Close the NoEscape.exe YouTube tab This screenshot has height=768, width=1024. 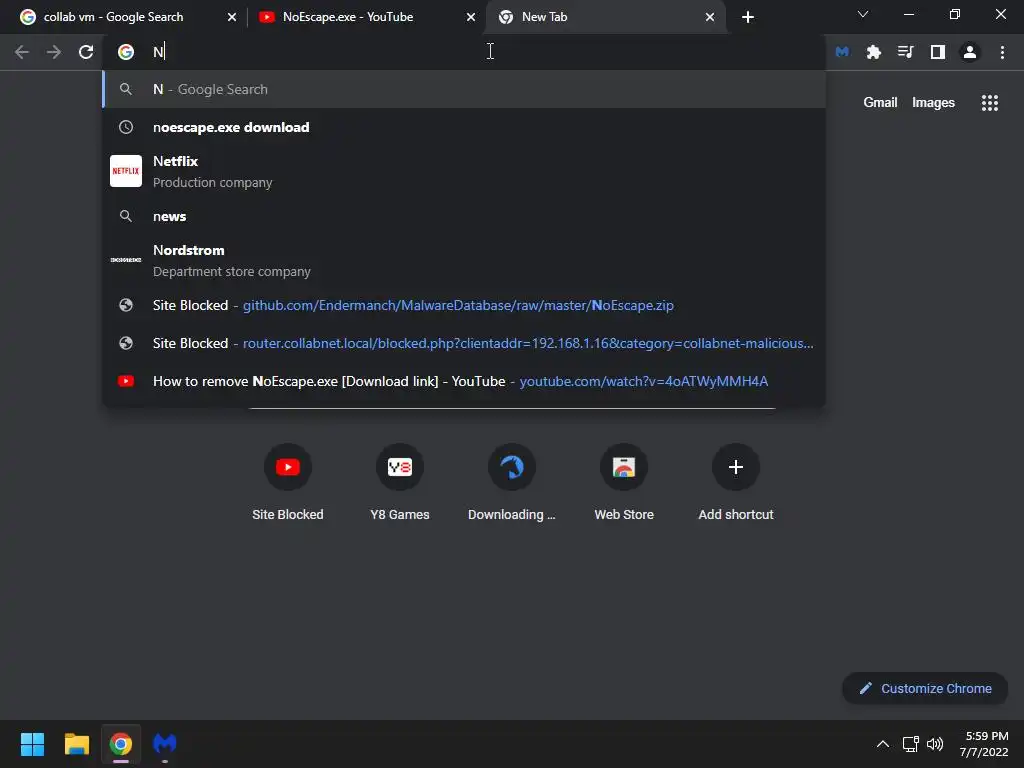(x=471, y=17)
